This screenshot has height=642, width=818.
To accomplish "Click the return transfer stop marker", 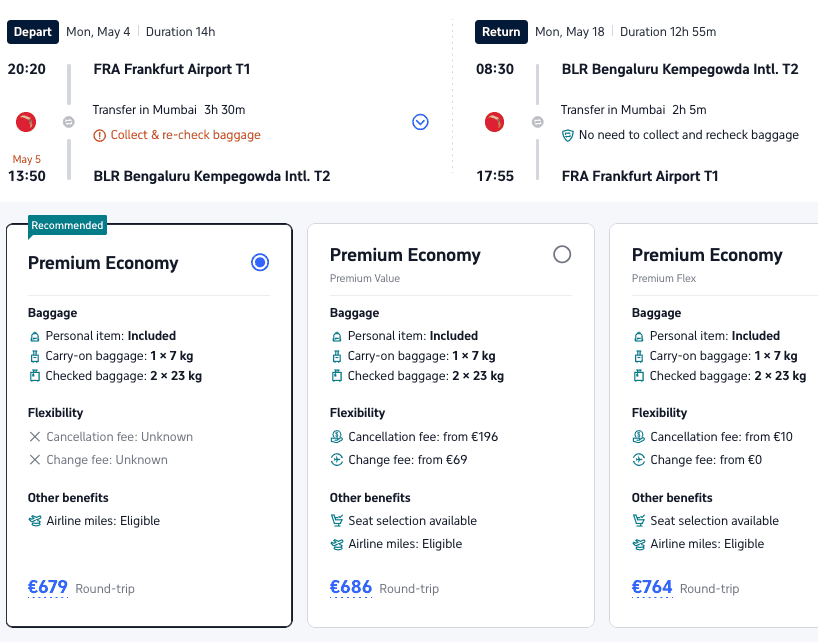I will click(537, 122).
